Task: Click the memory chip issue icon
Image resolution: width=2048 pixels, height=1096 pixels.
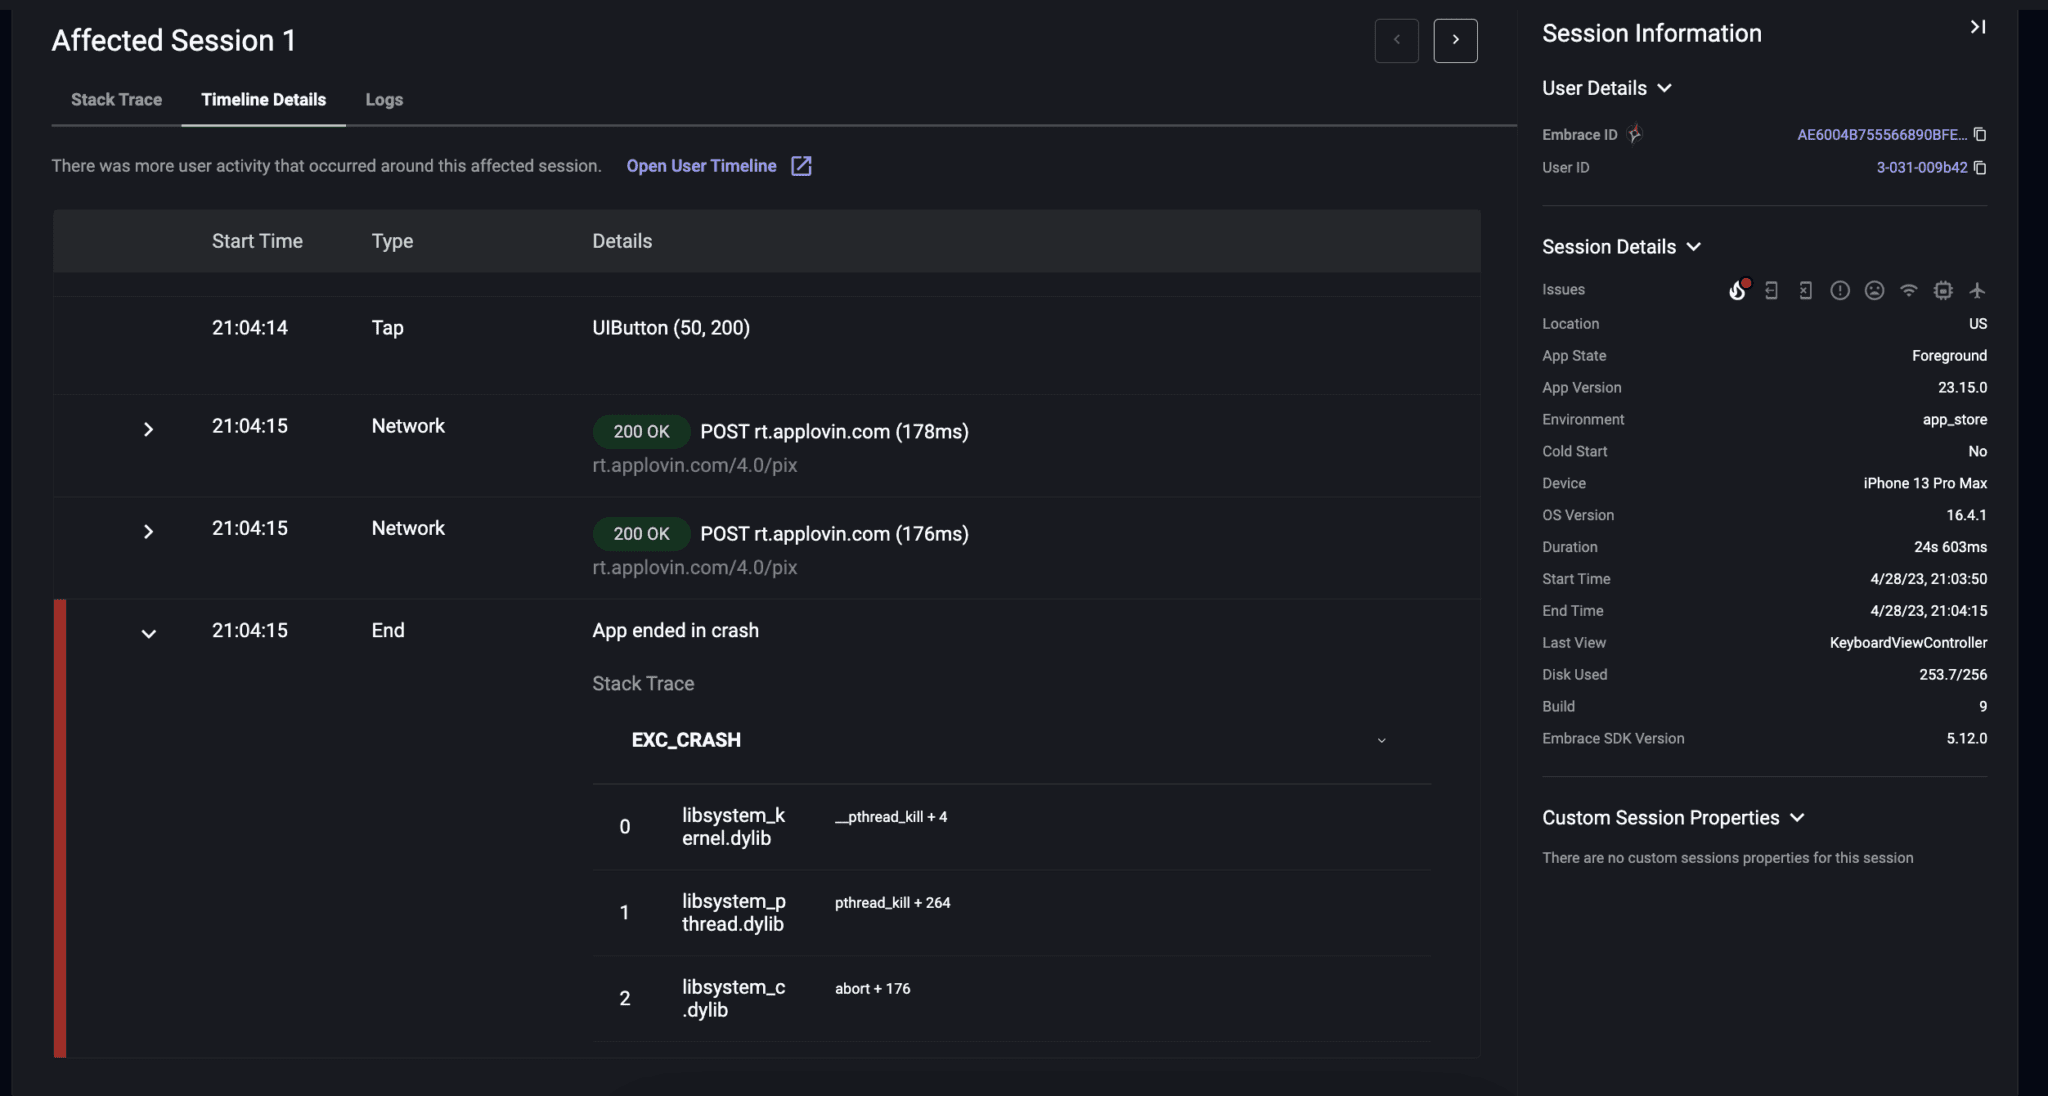Action: pyautogui.click(x=1944, y=290)
